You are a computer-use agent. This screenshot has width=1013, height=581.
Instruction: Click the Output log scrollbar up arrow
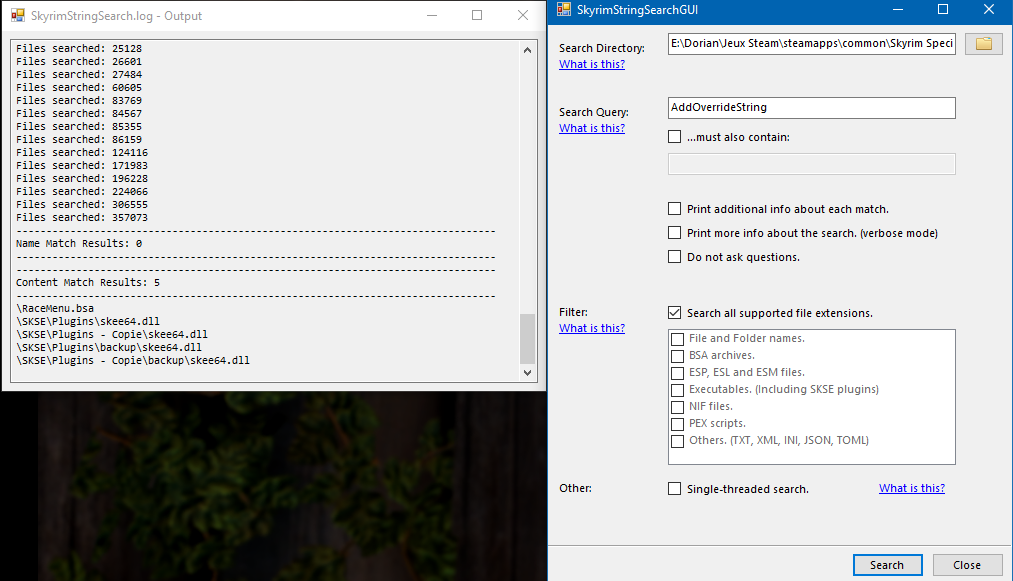[527, 50]
